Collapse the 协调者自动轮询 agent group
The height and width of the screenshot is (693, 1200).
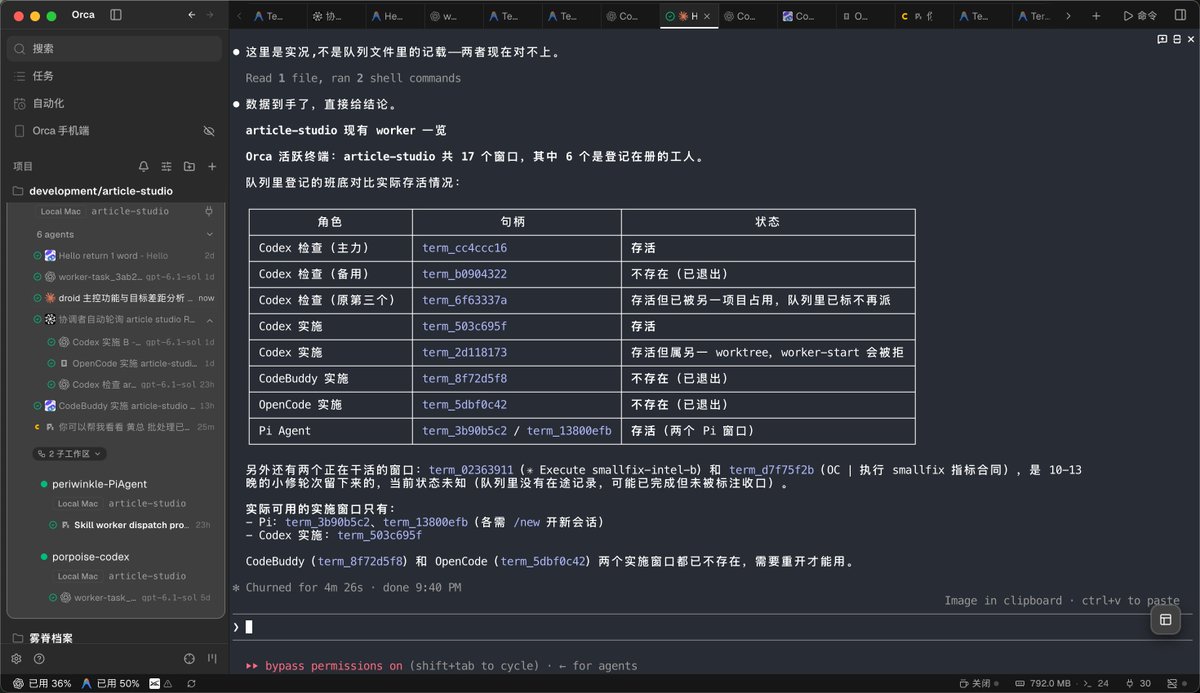tap(209, 320)
